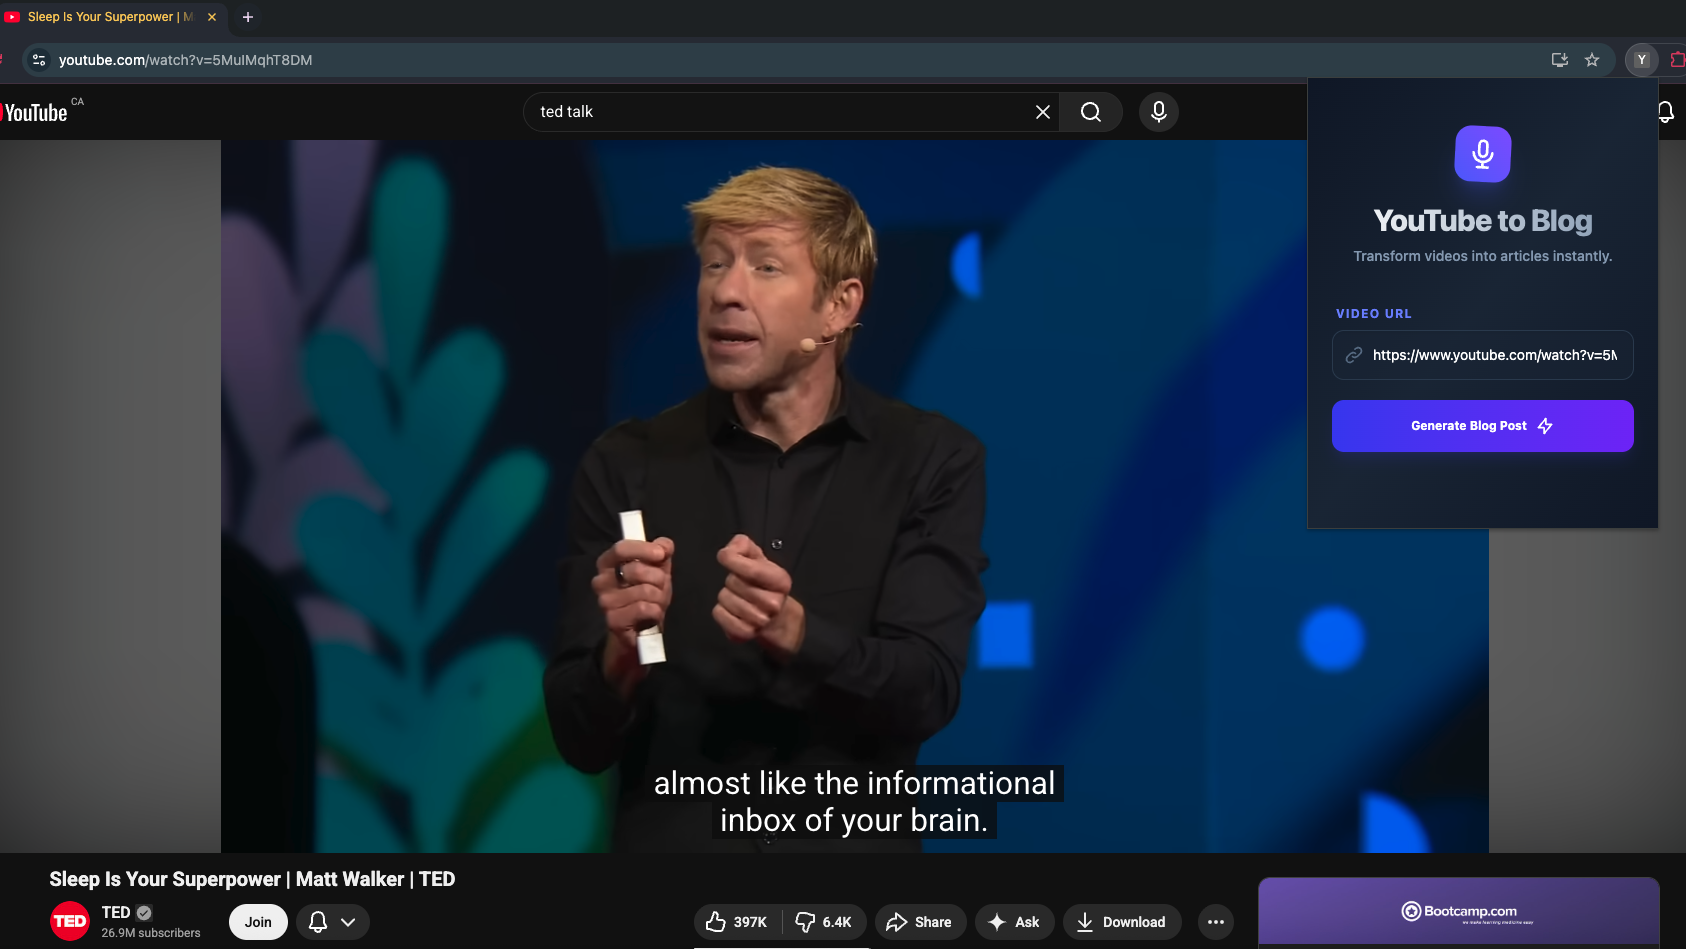Open site information icon in address bar
This screenshot has height=949, width=1686.
[x=39, y=60]
